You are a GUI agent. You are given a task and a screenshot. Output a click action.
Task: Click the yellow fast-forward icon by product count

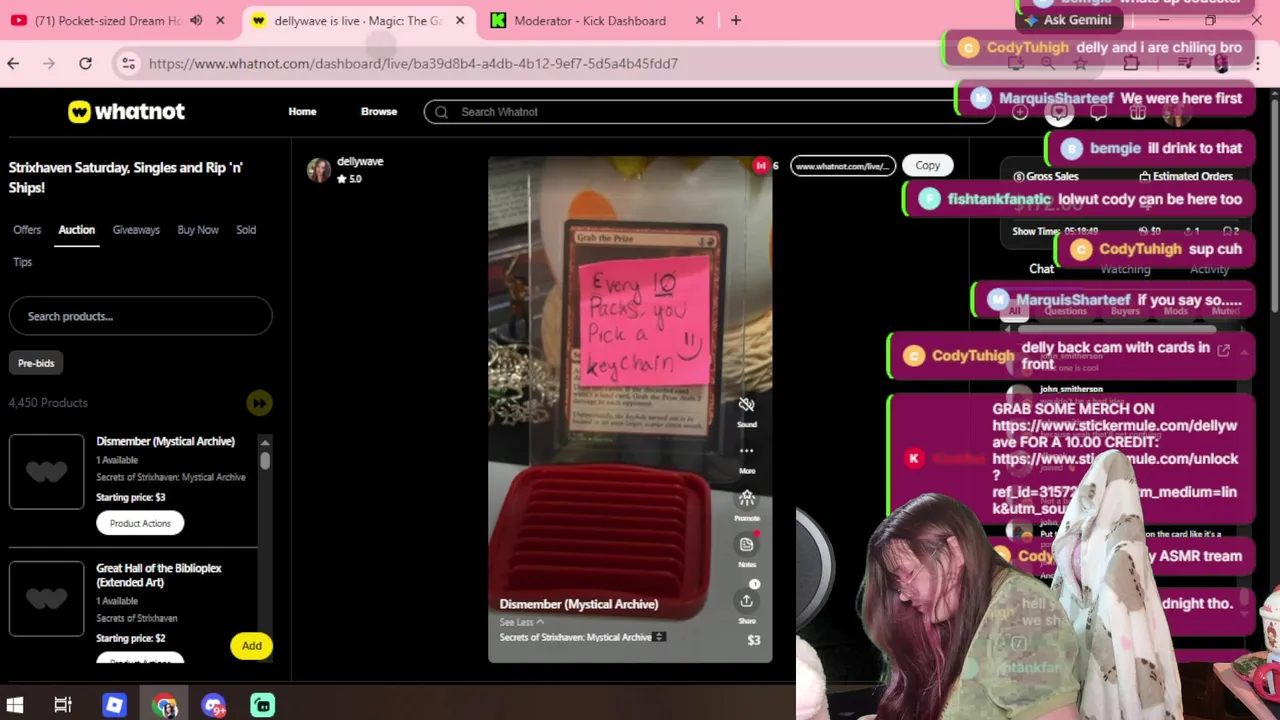(x=259, y=403)
